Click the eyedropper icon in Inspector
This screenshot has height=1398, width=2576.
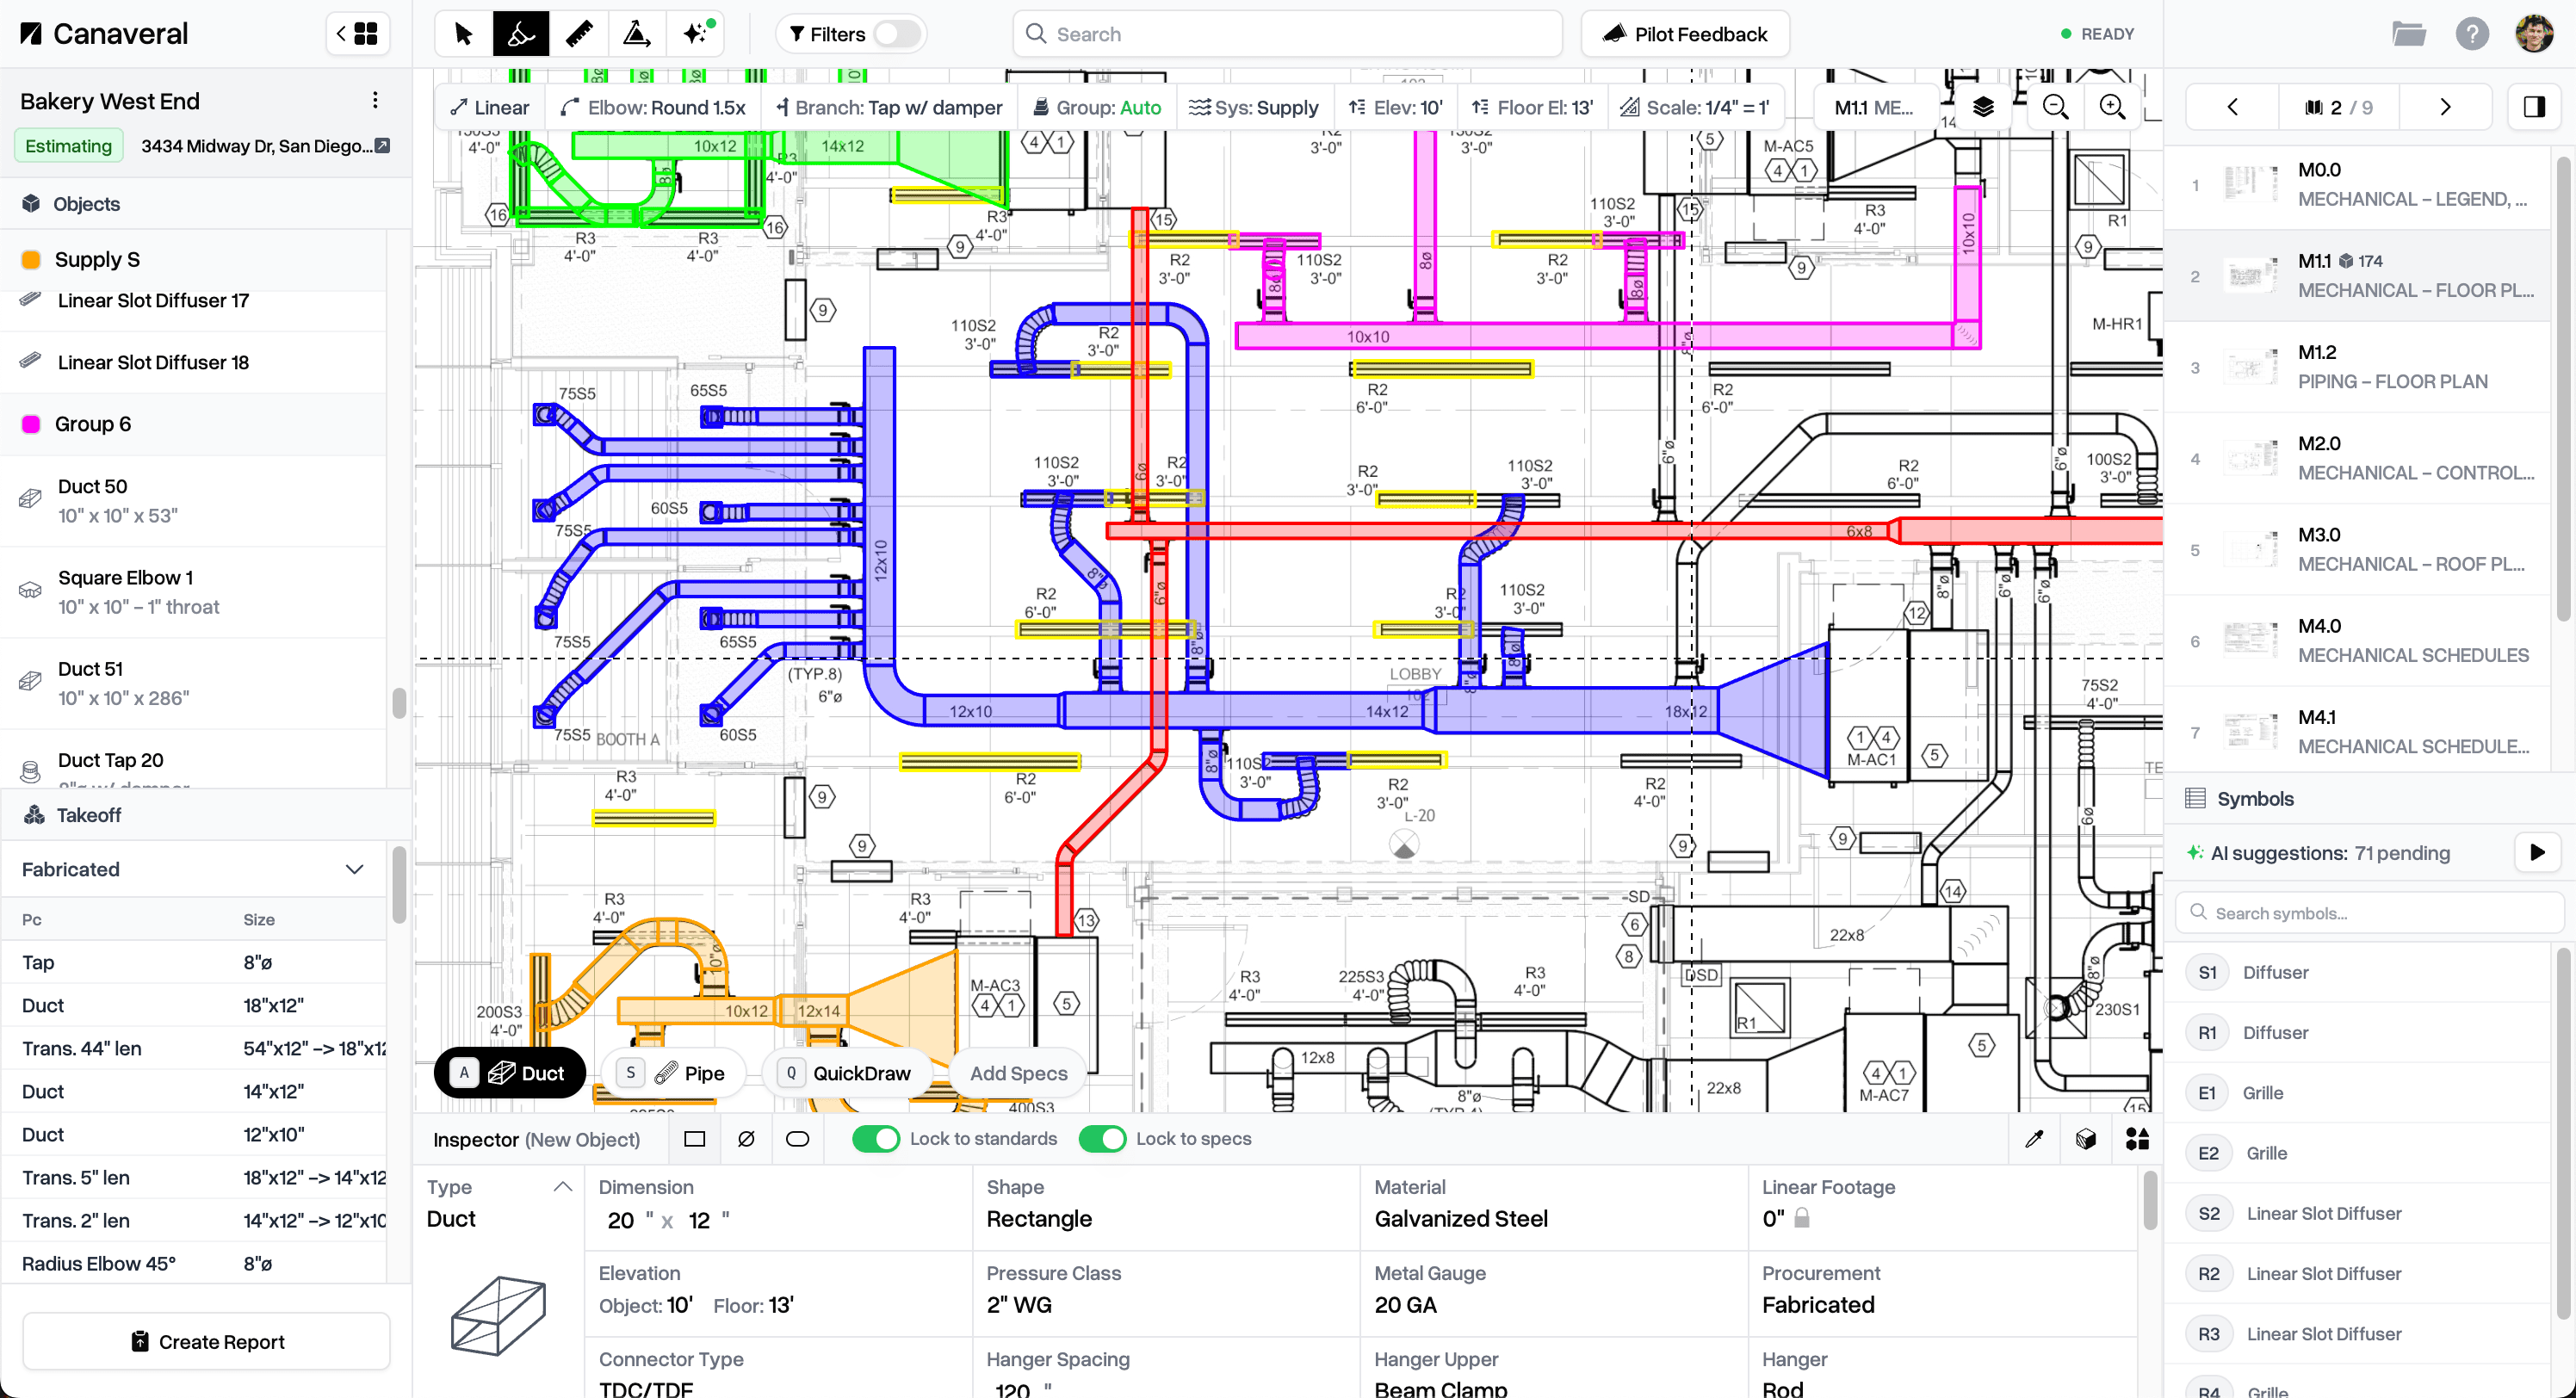[x=2034, y=1139]
